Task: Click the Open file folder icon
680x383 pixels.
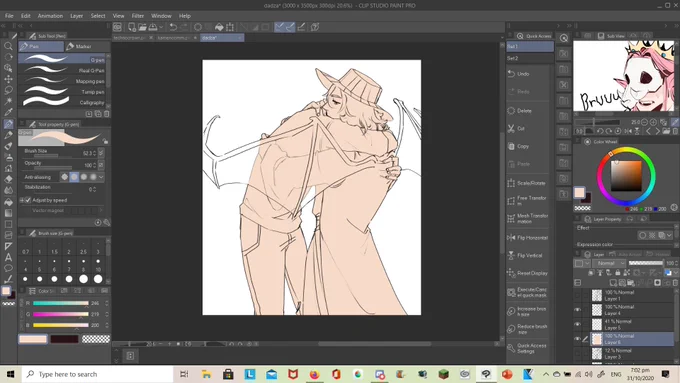Action: point(142,27)
